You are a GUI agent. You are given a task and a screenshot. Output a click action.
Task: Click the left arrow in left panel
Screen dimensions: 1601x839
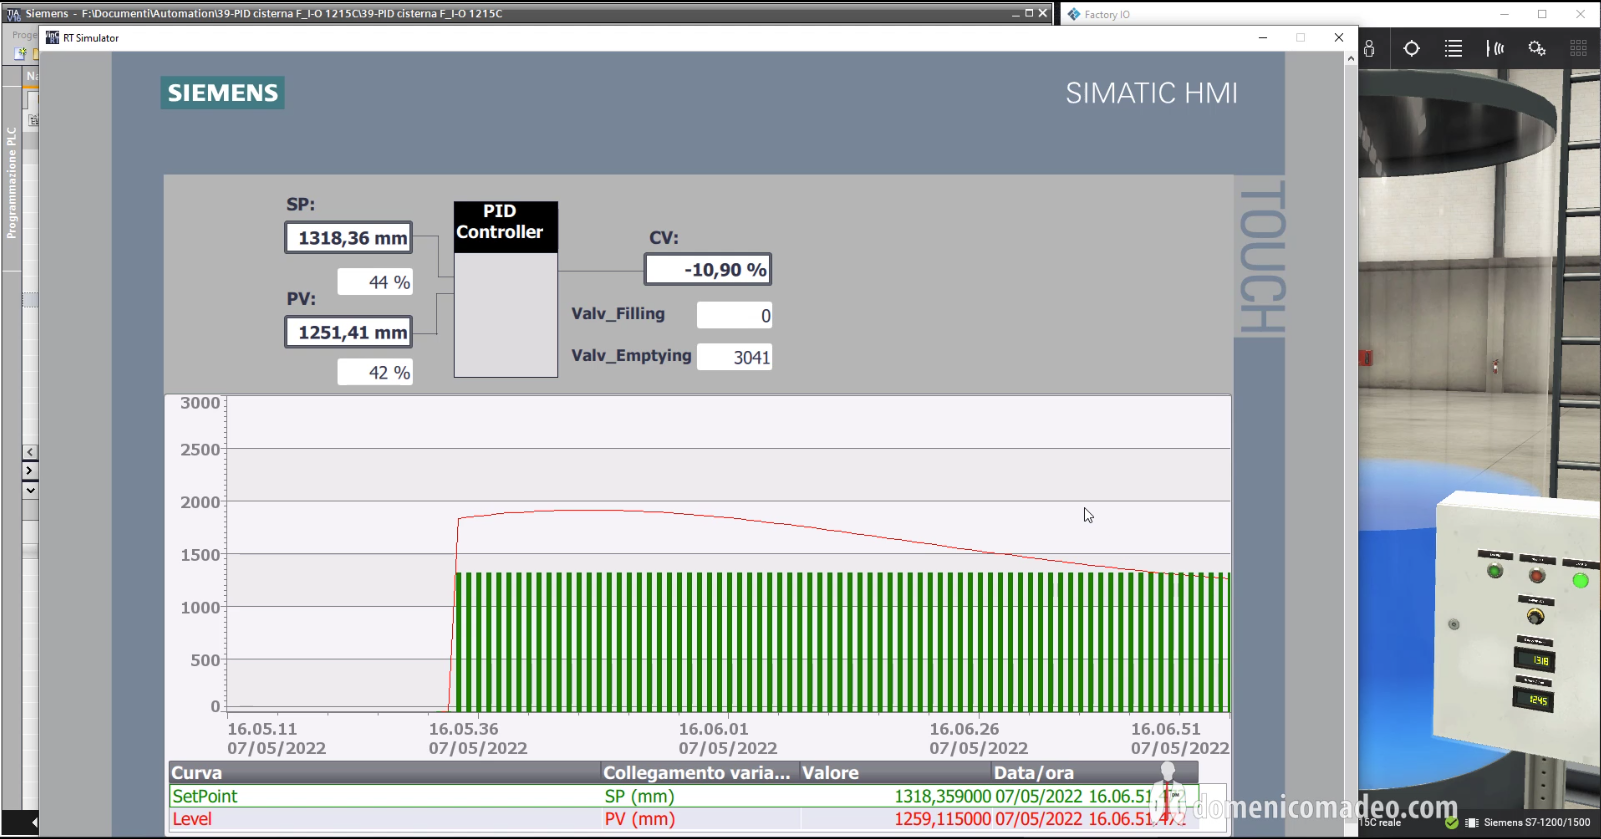click(30, 452)
